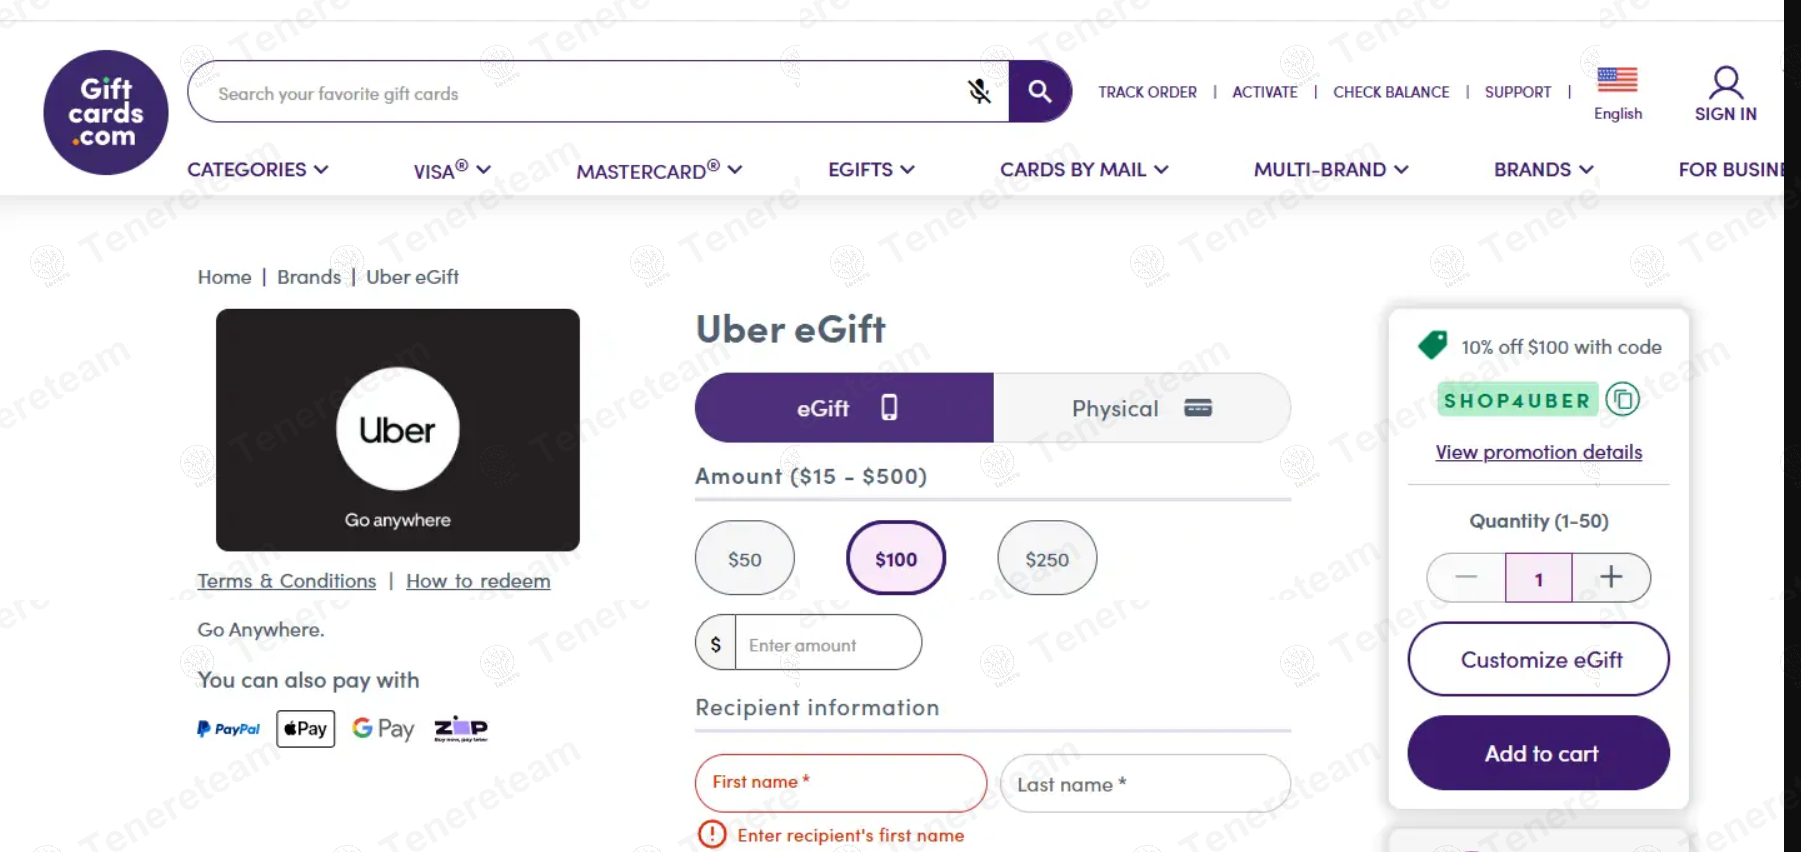Open the Track Order menu item

(x=1147, y=92)
